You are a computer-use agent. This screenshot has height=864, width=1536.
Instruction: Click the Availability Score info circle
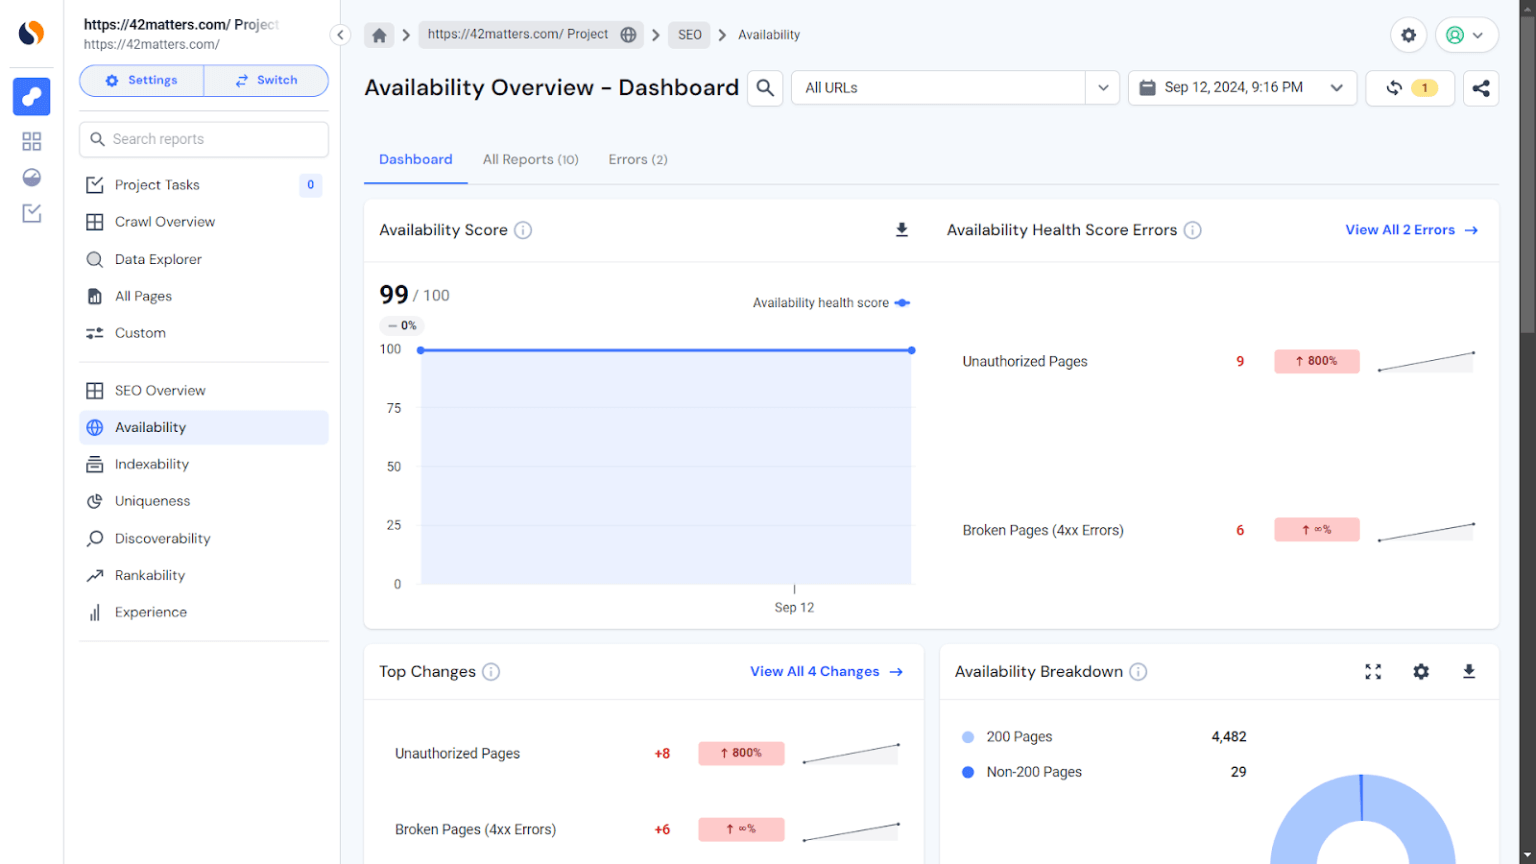click(524, 229)
